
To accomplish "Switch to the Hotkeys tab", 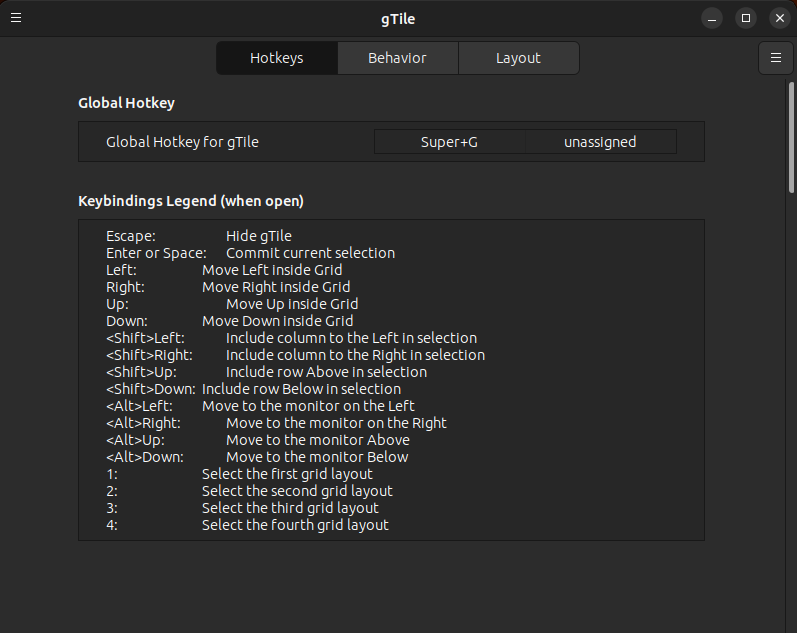I will 277,58.
